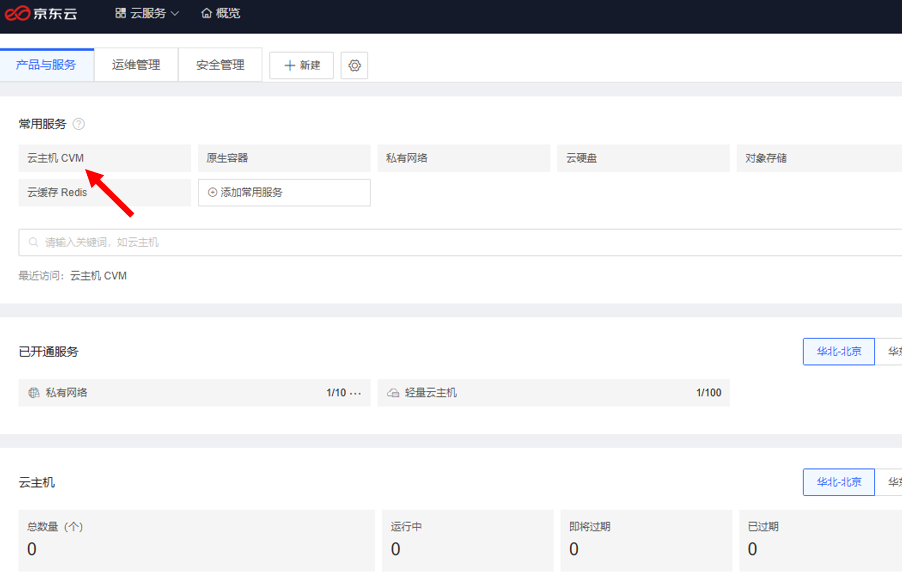
Task: Click the 已过期 count card
Action: 820,541
